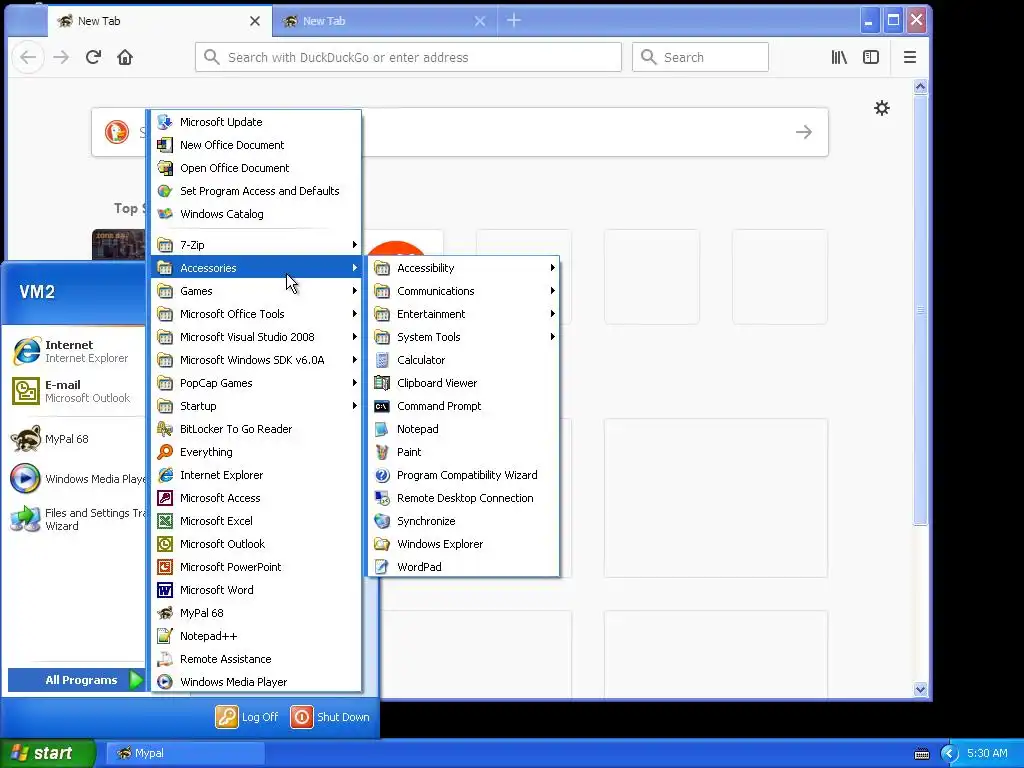Image resolution: width=1024 pixels, height=768 pixels.
Task: Open Set Program Access and Defaults
Action: [256, 191]
